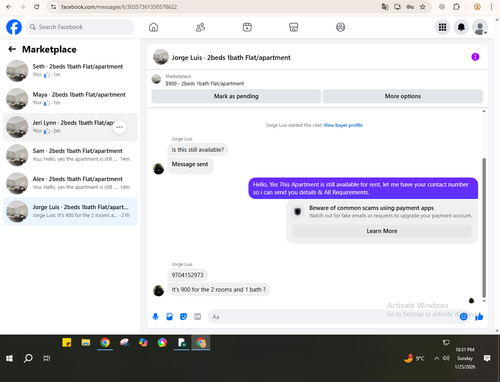Focus the message input field Aa
The height and width of the screenshot is (382, 500).
coord(333,317)
